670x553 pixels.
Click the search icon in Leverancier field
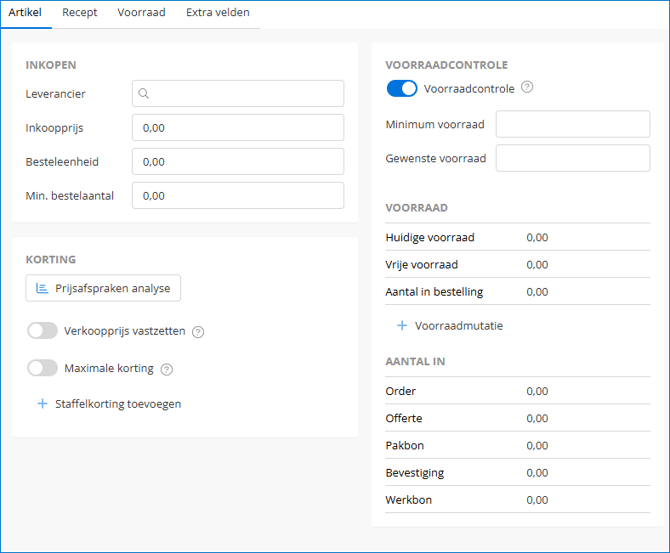click(x=144, y=94)
